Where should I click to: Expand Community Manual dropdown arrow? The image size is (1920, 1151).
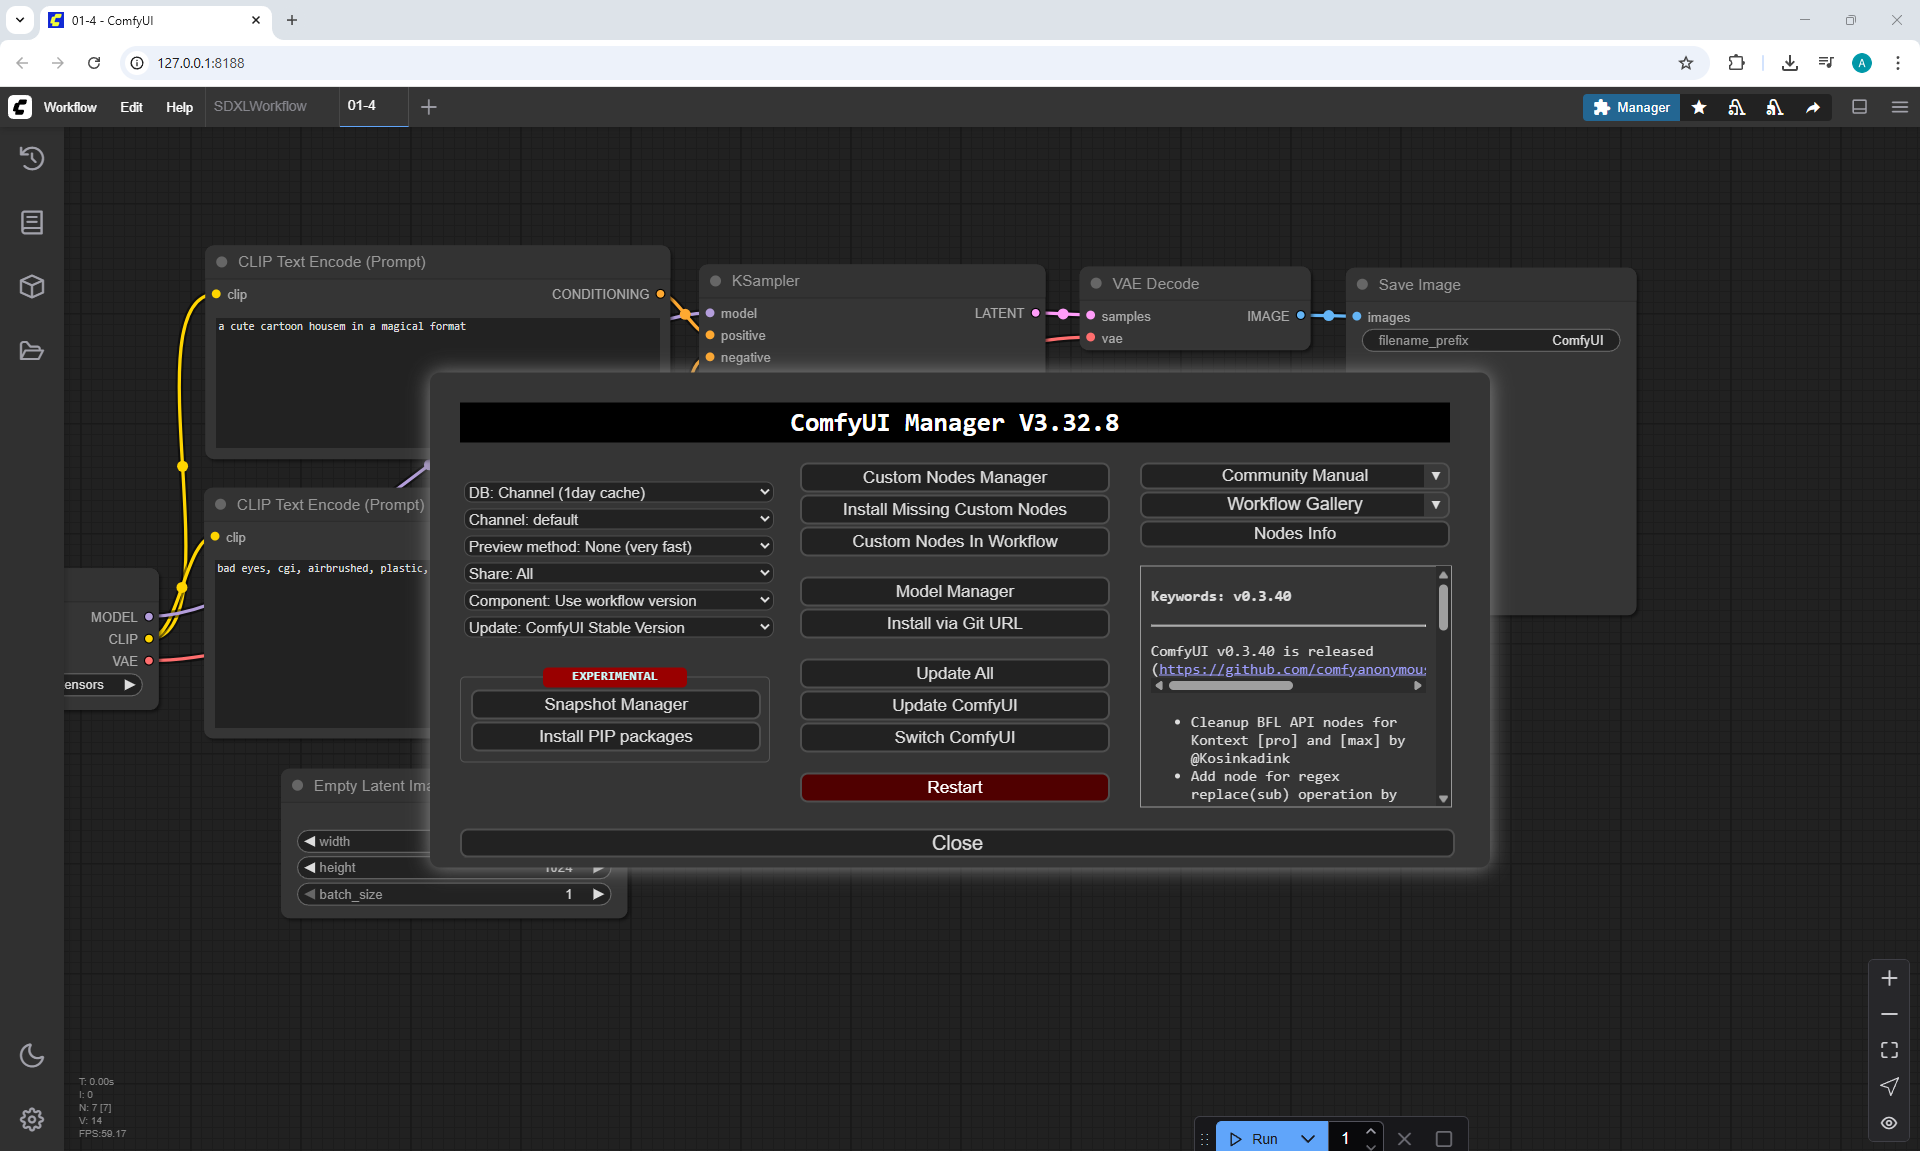click(x=1435, y=476)
